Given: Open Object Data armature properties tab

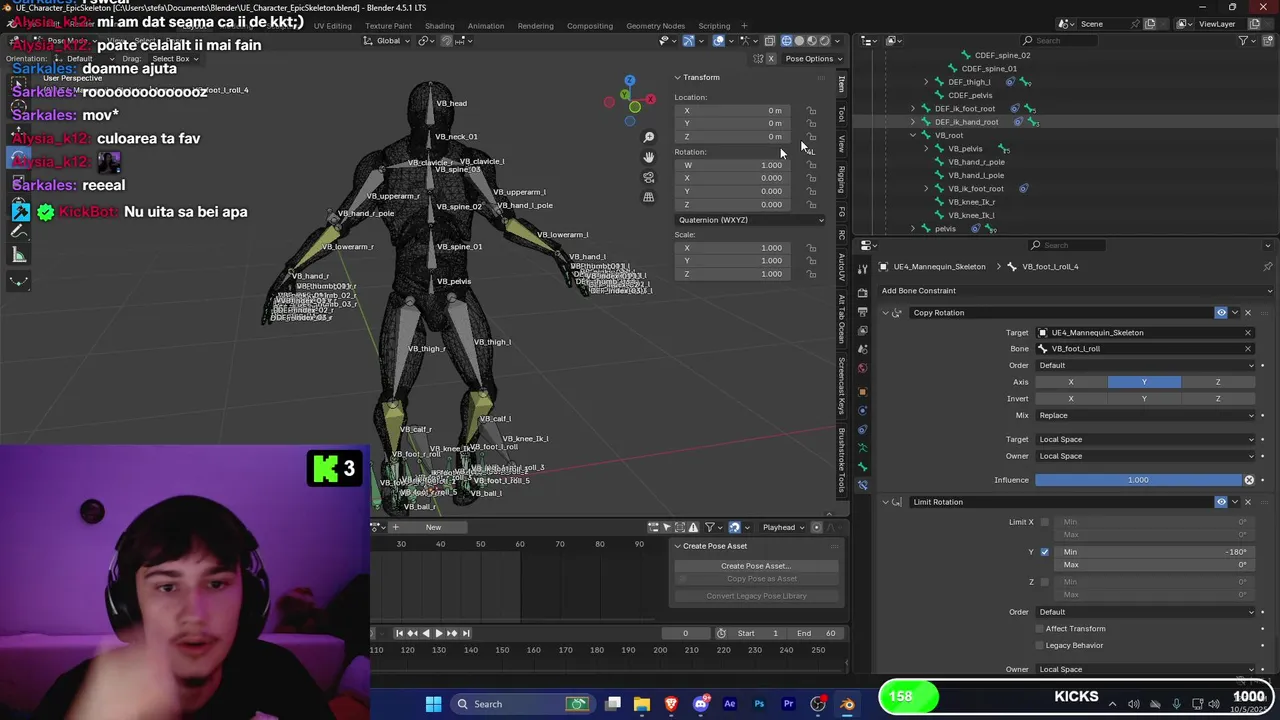Looking at the screenshot, I should coord(862,447).
